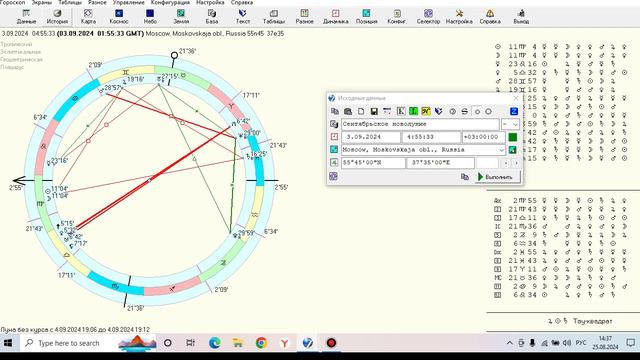Click the green color square beside timezone
This screenshot has height=360, width=640.
pos(513,137)
